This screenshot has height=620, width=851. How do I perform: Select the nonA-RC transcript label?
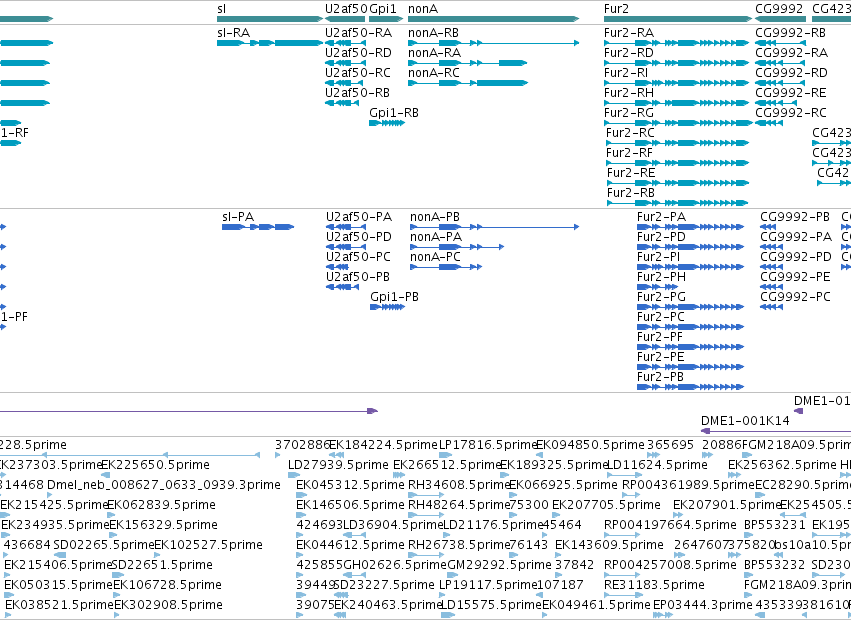[434, 73]
